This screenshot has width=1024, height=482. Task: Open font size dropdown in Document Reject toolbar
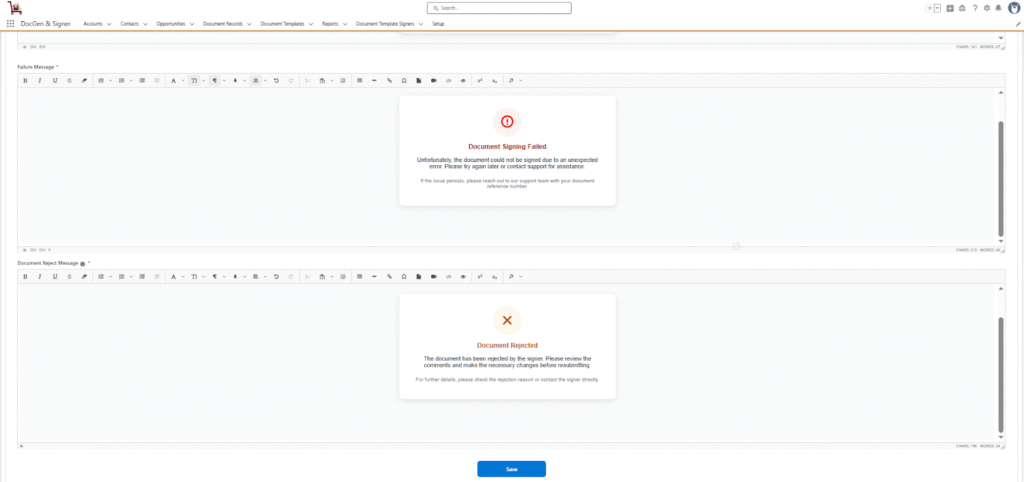[x=196, y=276]
